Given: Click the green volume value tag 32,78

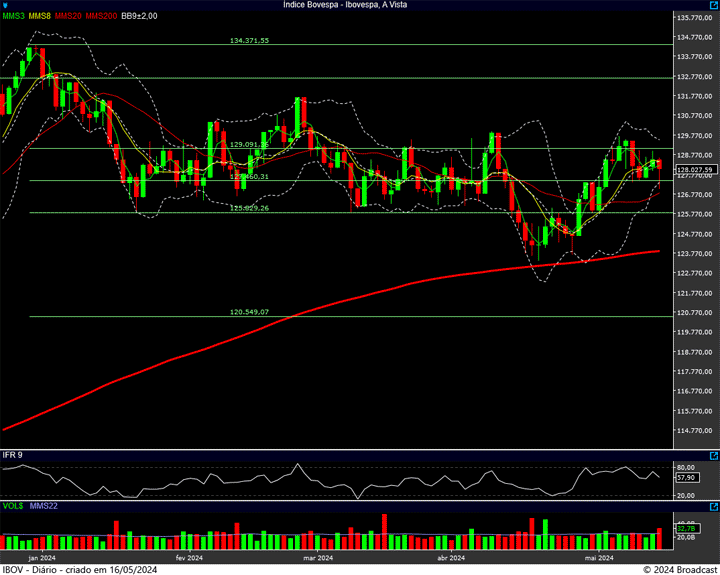Looking at the screenshot, I should tap(685, 527).
